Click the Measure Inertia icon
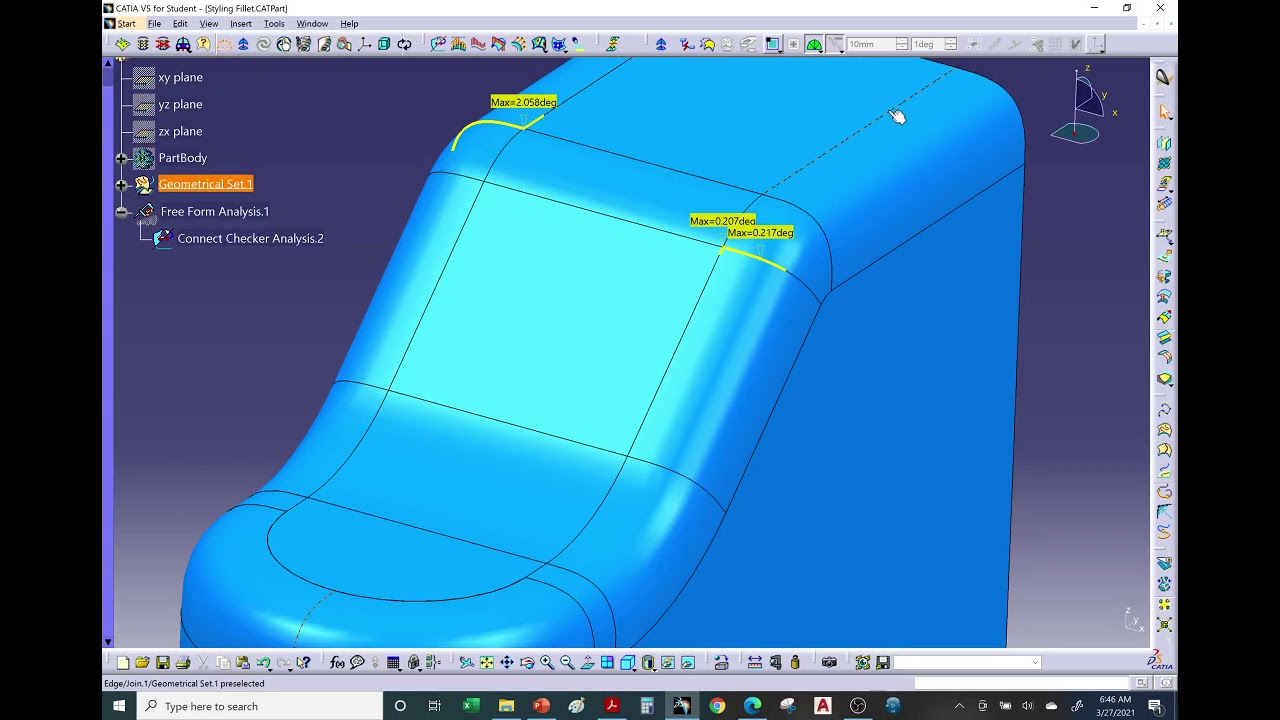 [x=795, y=662]
